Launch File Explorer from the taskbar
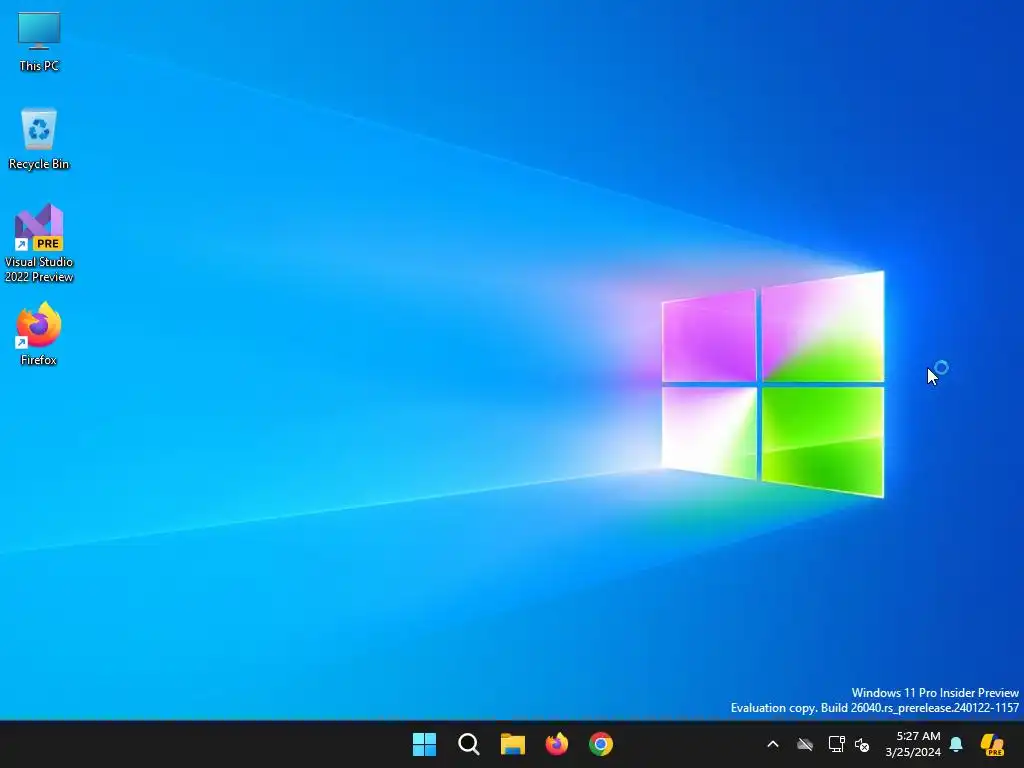Viewport: 1024px width, 768px height. 513,744
